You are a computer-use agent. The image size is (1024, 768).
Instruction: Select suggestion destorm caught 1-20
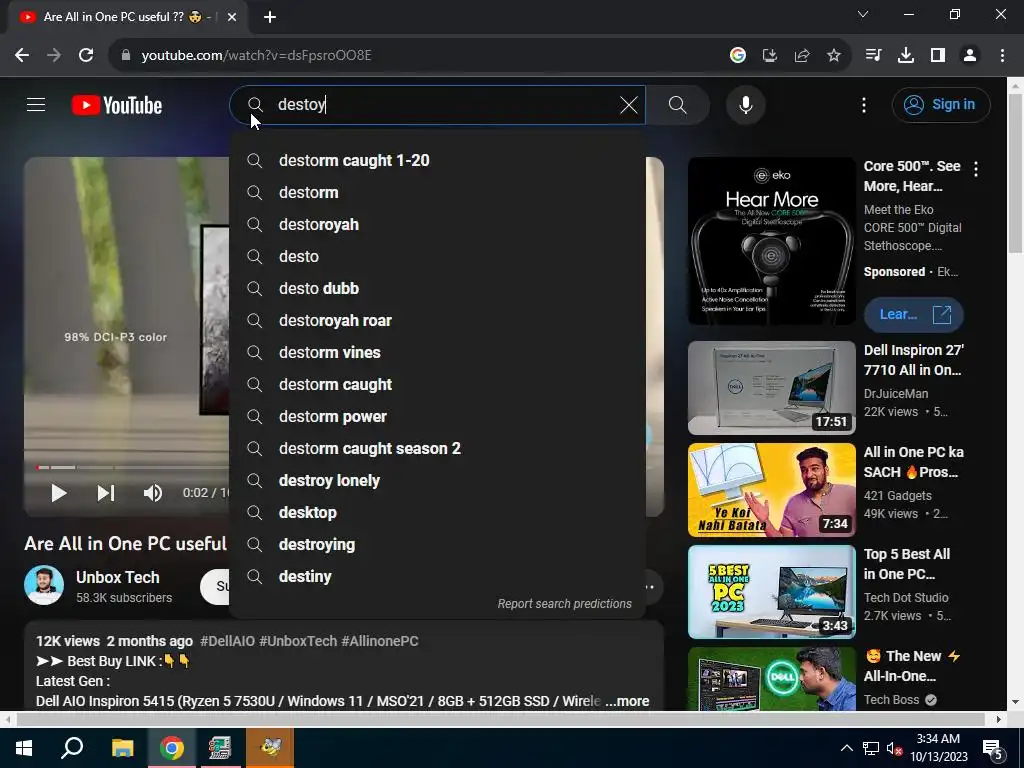437,161
